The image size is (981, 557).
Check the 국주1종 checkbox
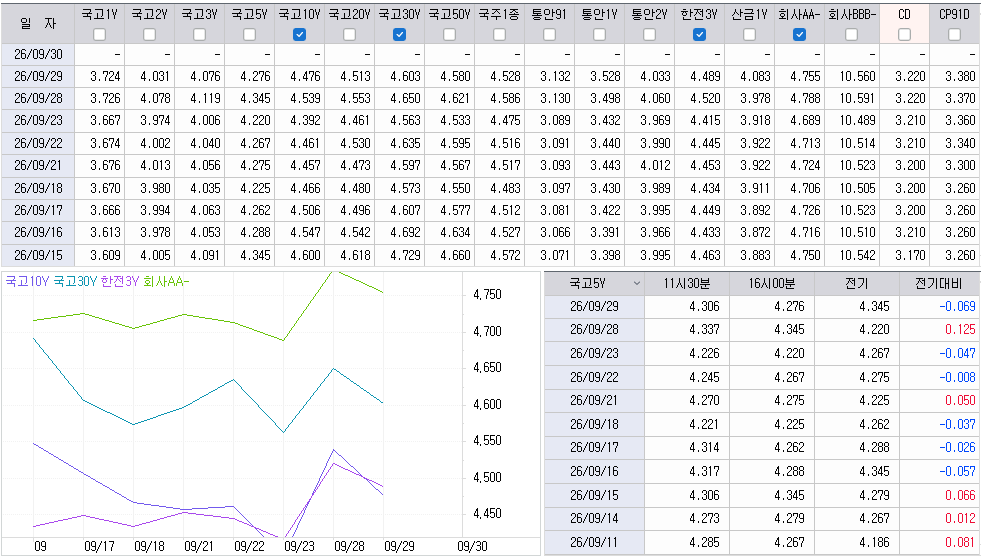click(499, 35)
